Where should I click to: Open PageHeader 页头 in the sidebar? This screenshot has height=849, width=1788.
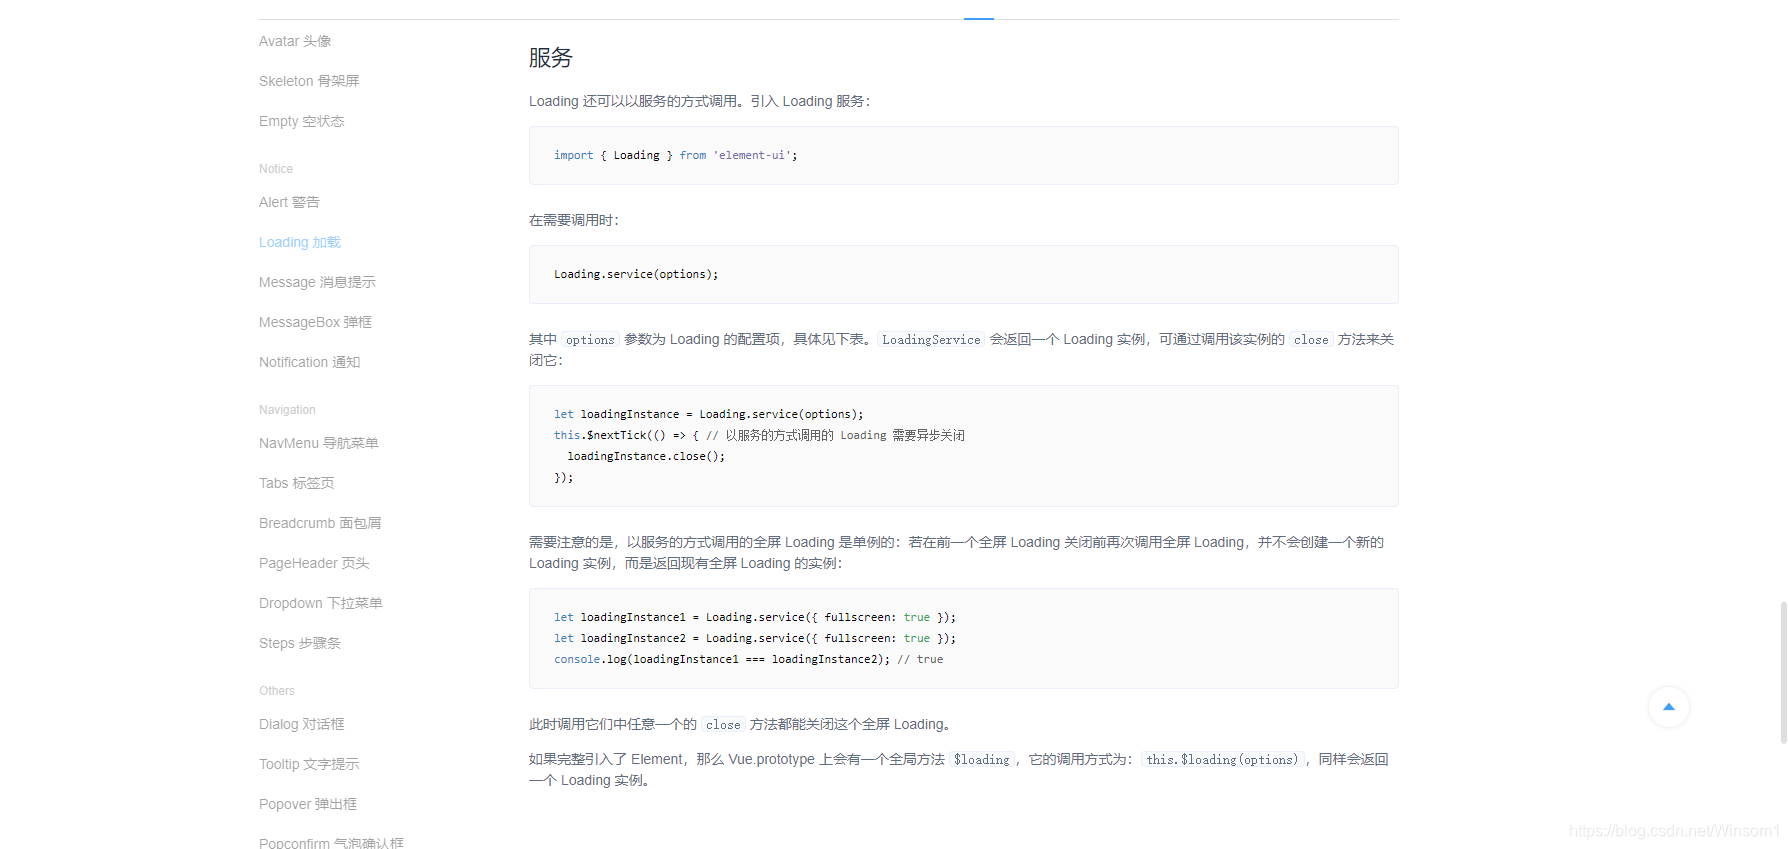pos(314,563)
